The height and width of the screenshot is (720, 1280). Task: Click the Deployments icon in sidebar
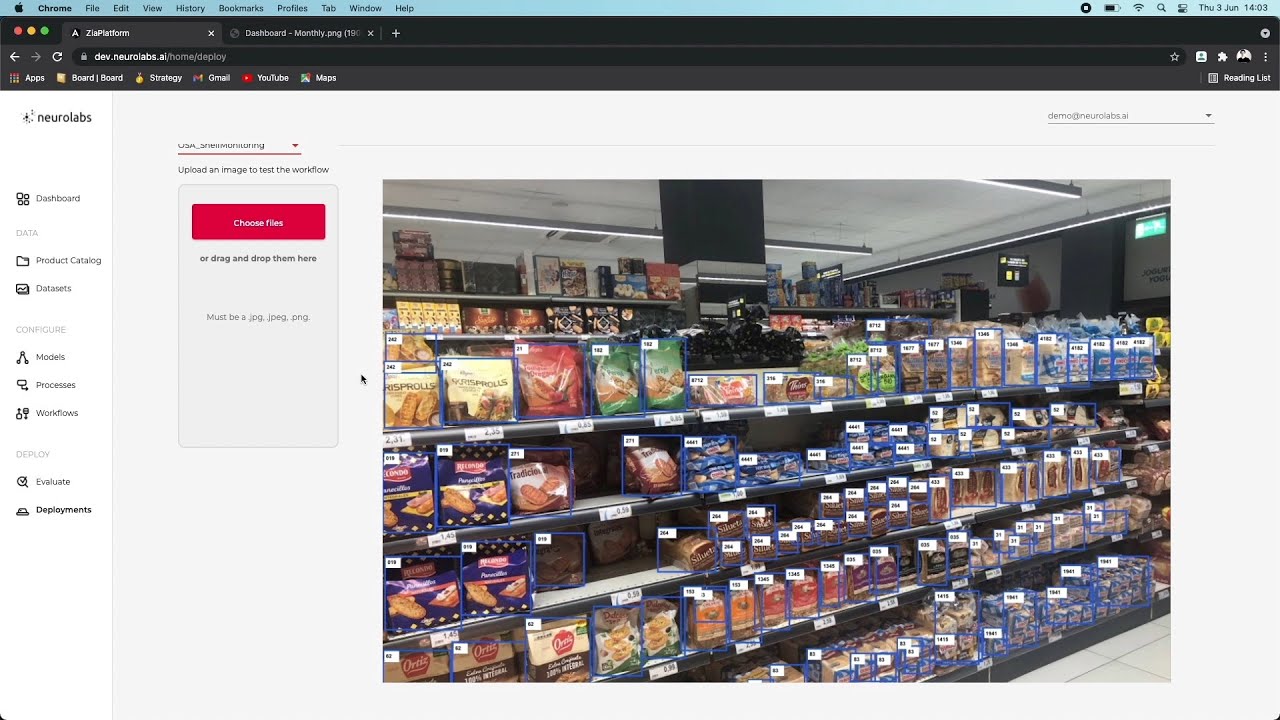[23, 510]
